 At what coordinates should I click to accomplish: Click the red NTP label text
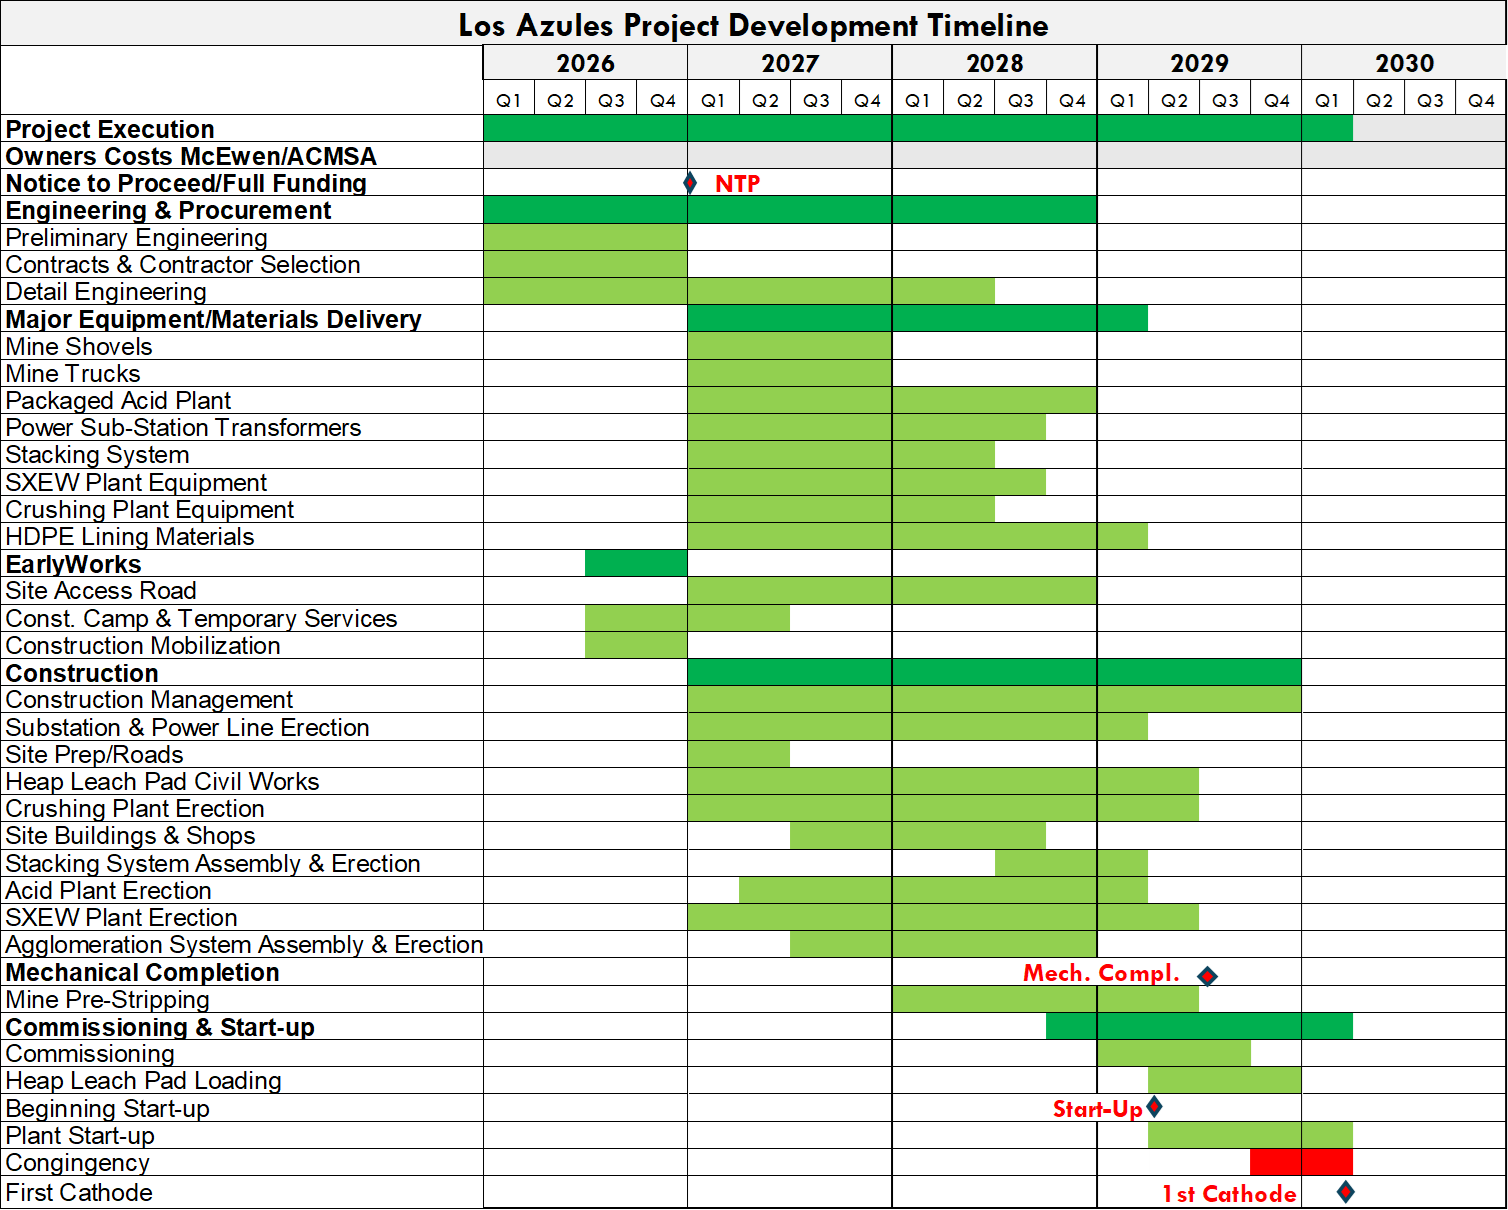[737, 183]
